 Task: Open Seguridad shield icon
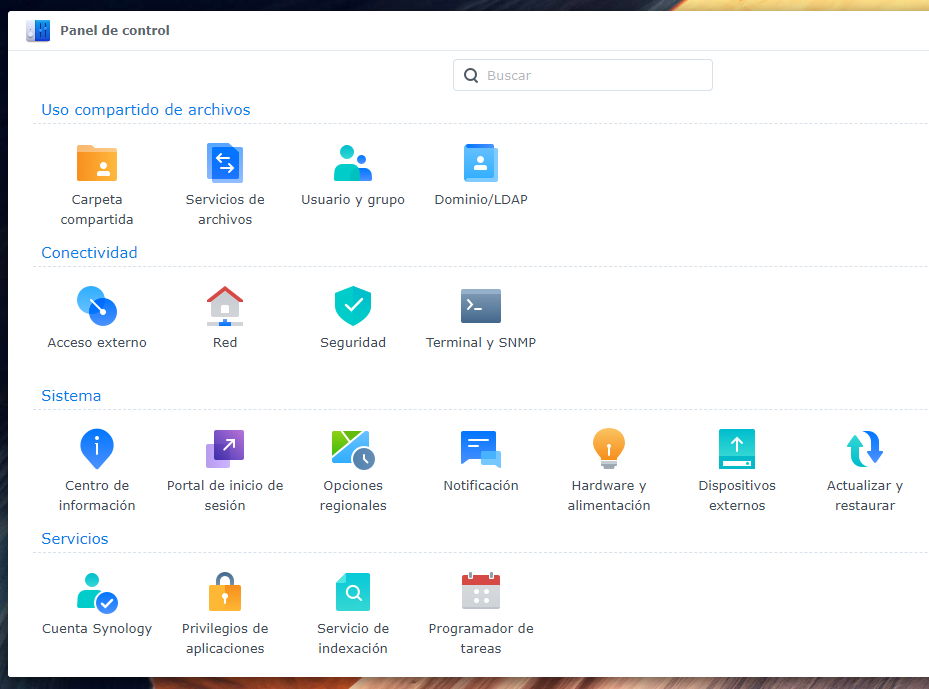(353, 306)
